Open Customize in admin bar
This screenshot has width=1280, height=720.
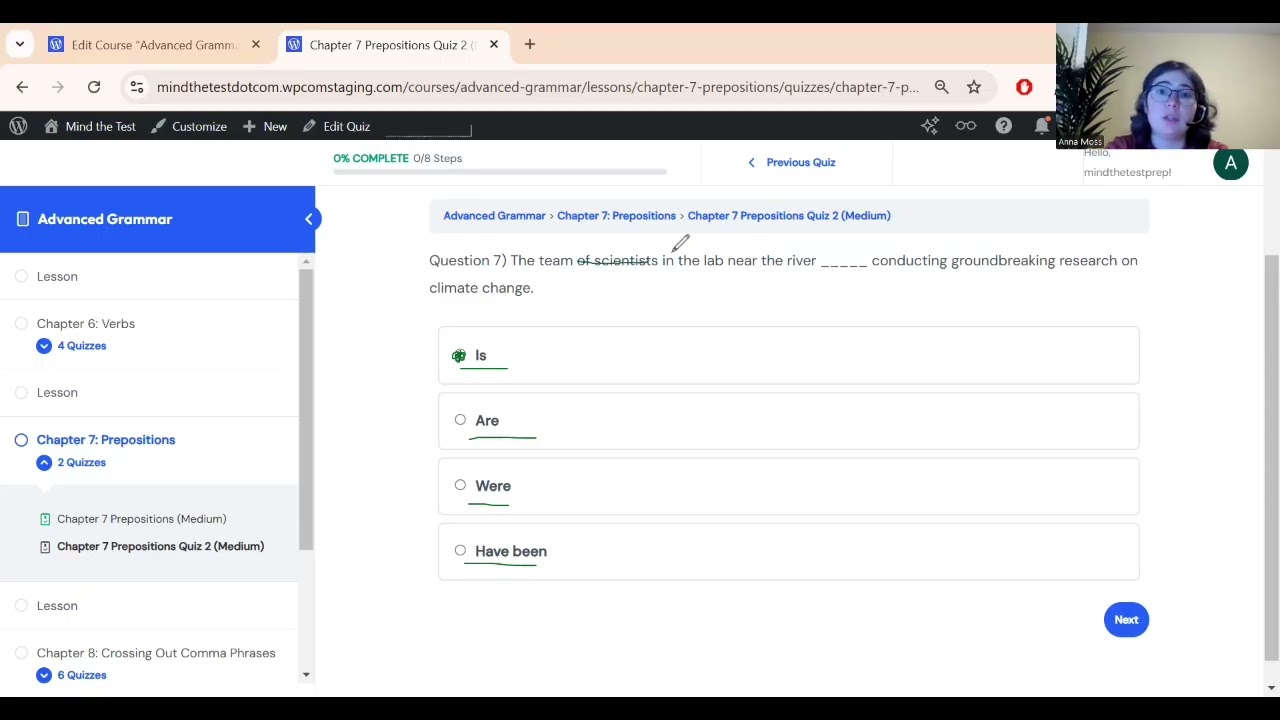(x=189, y=126)
